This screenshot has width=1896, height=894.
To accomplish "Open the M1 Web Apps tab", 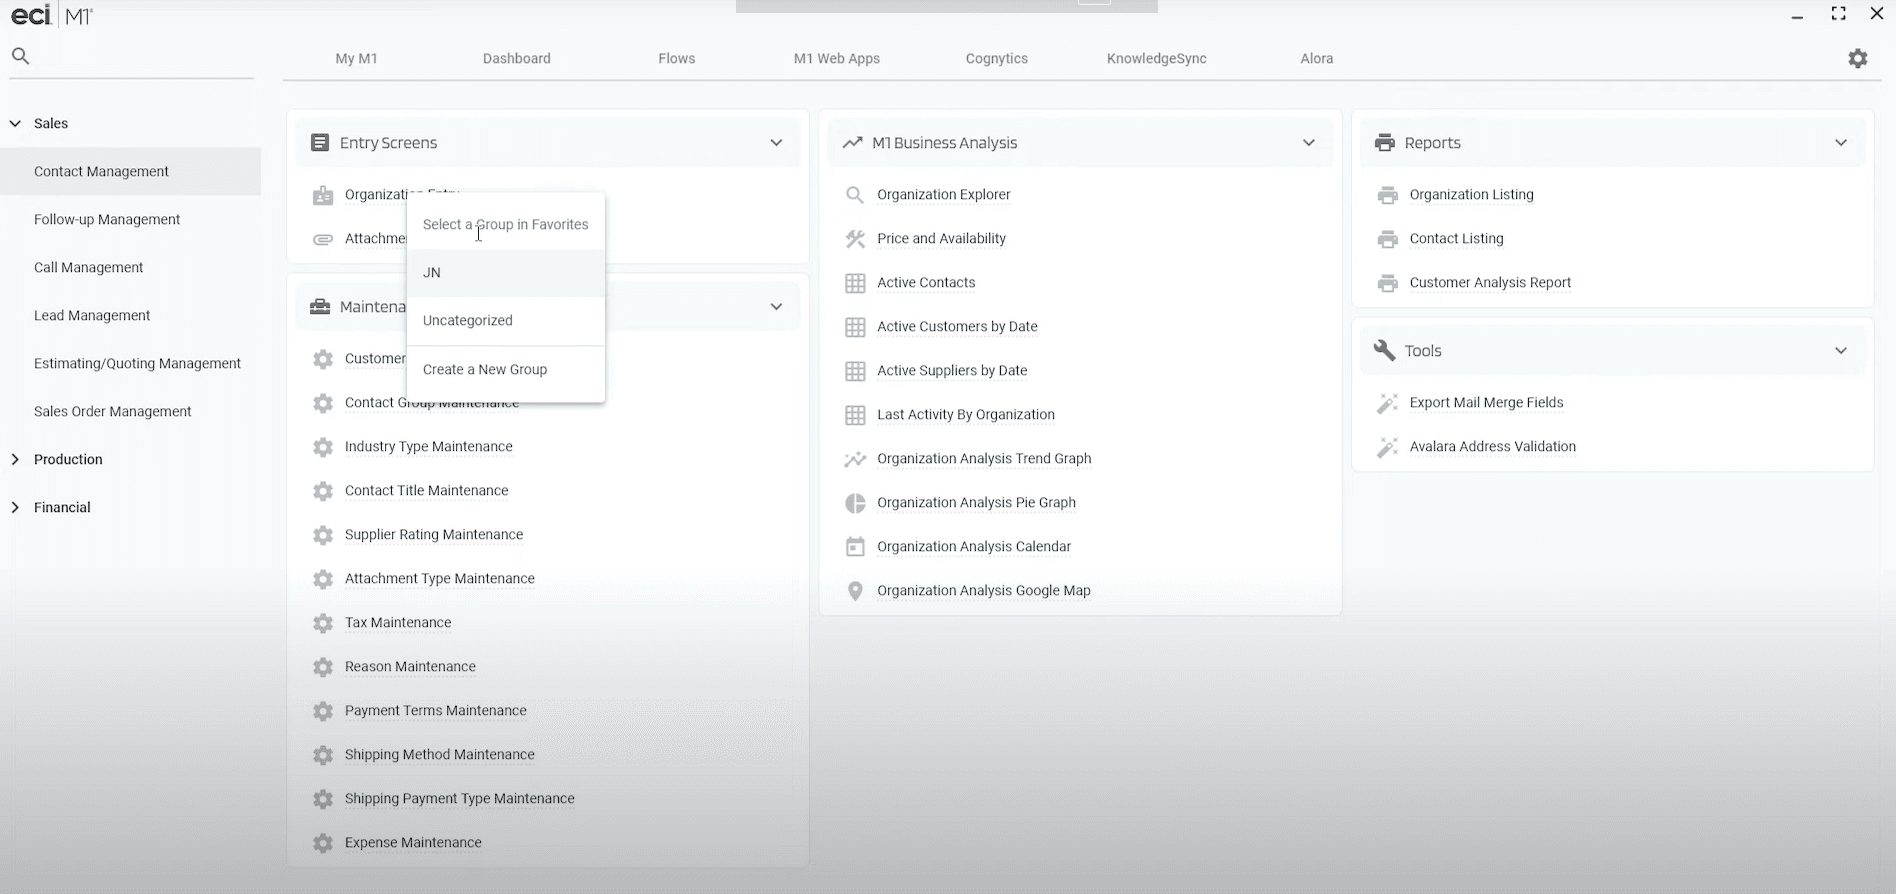I will (837, 59).
